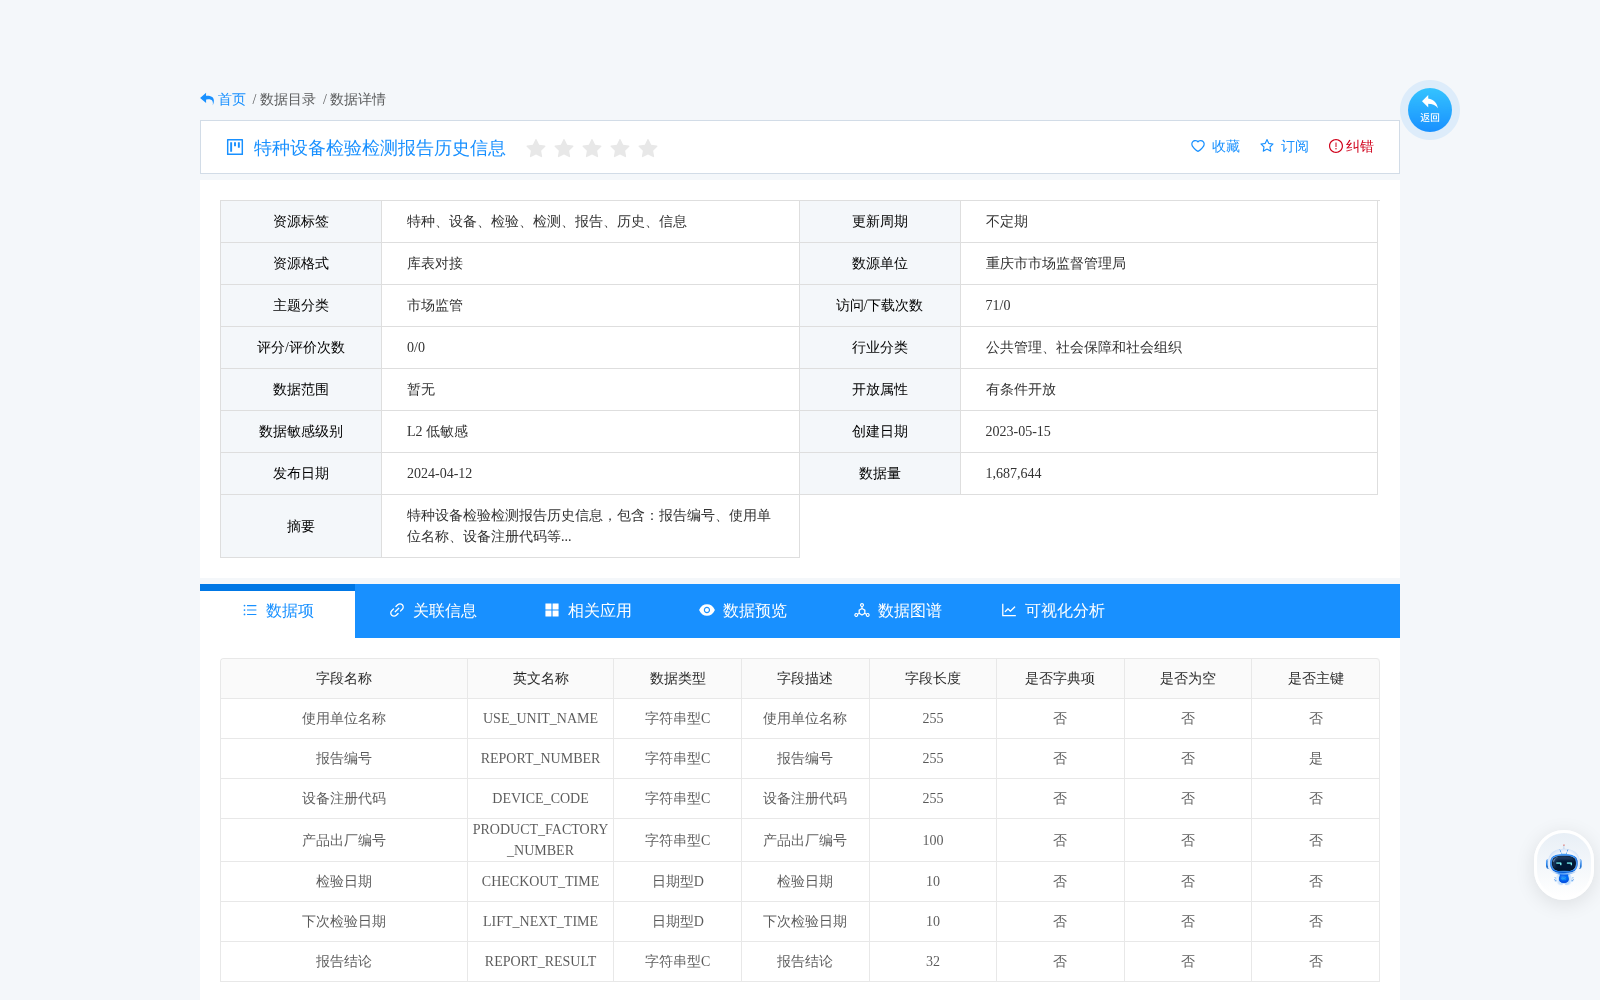Switch to the 数据预览 tab
The image size is (1600, 1000).
[x=743, y=611]
